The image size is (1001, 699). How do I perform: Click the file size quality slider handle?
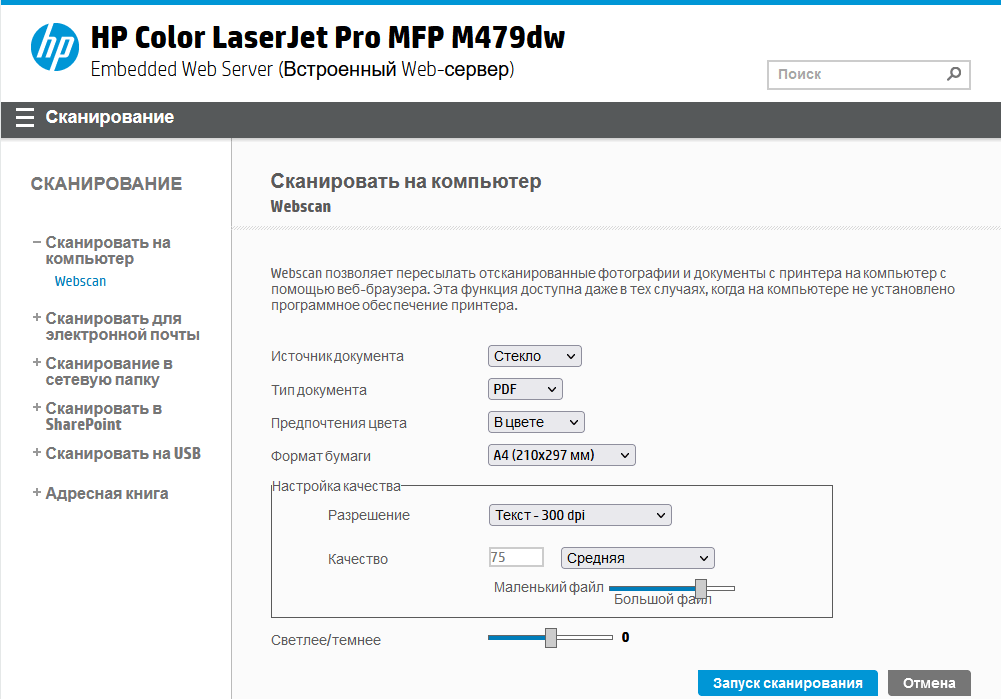(x=701, y=589)
